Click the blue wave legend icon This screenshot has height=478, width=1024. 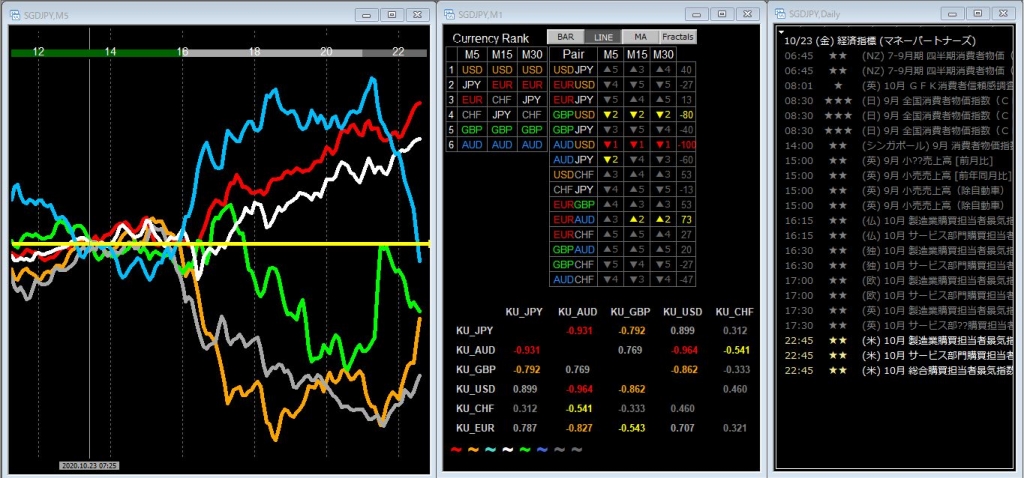pyautogui.click(x=543, y=449)
